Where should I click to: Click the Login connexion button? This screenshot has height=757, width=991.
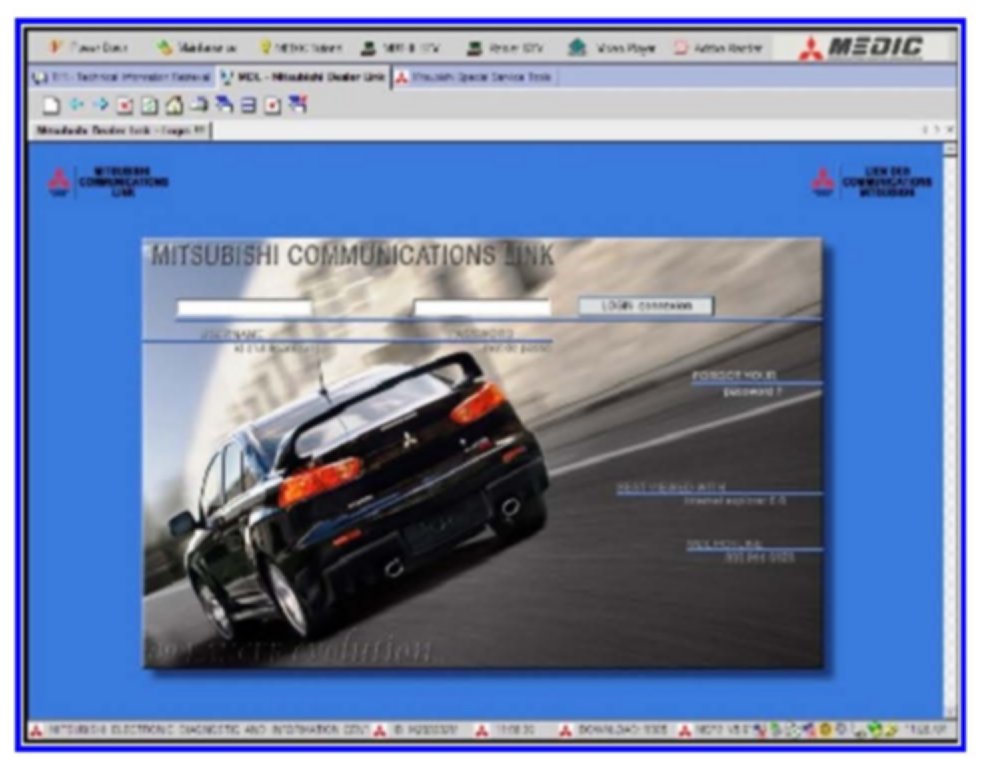tap(646, 306)
